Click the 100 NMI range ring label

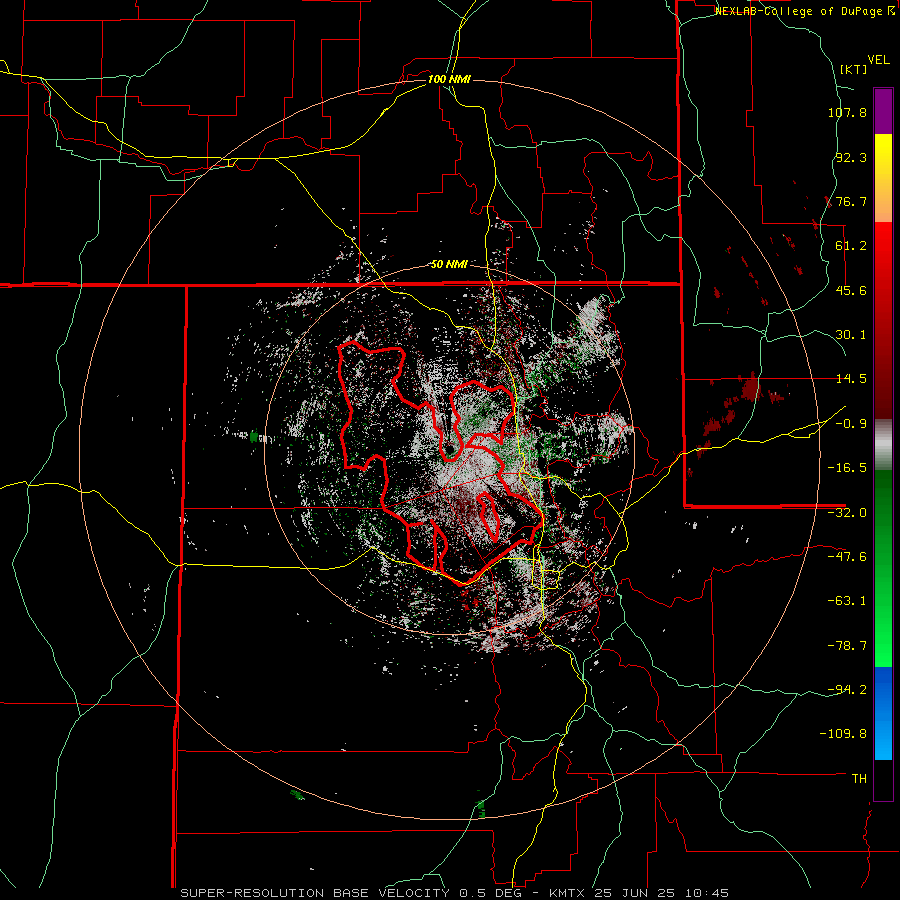[449, 79]
